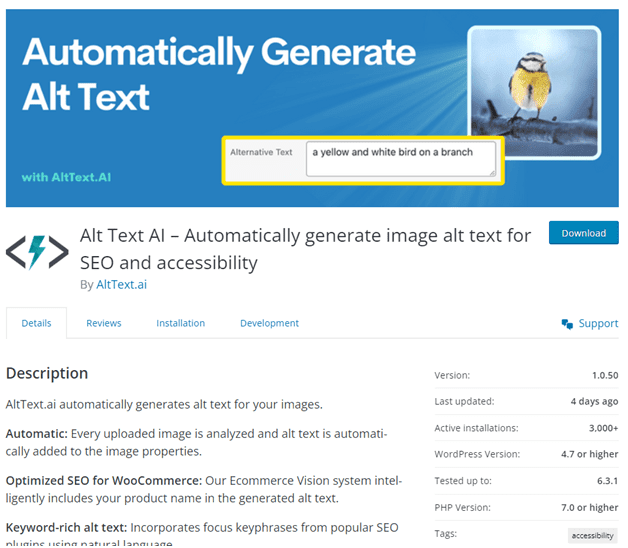Click the '7.0 or higher' PHP version

pos(590,508)
